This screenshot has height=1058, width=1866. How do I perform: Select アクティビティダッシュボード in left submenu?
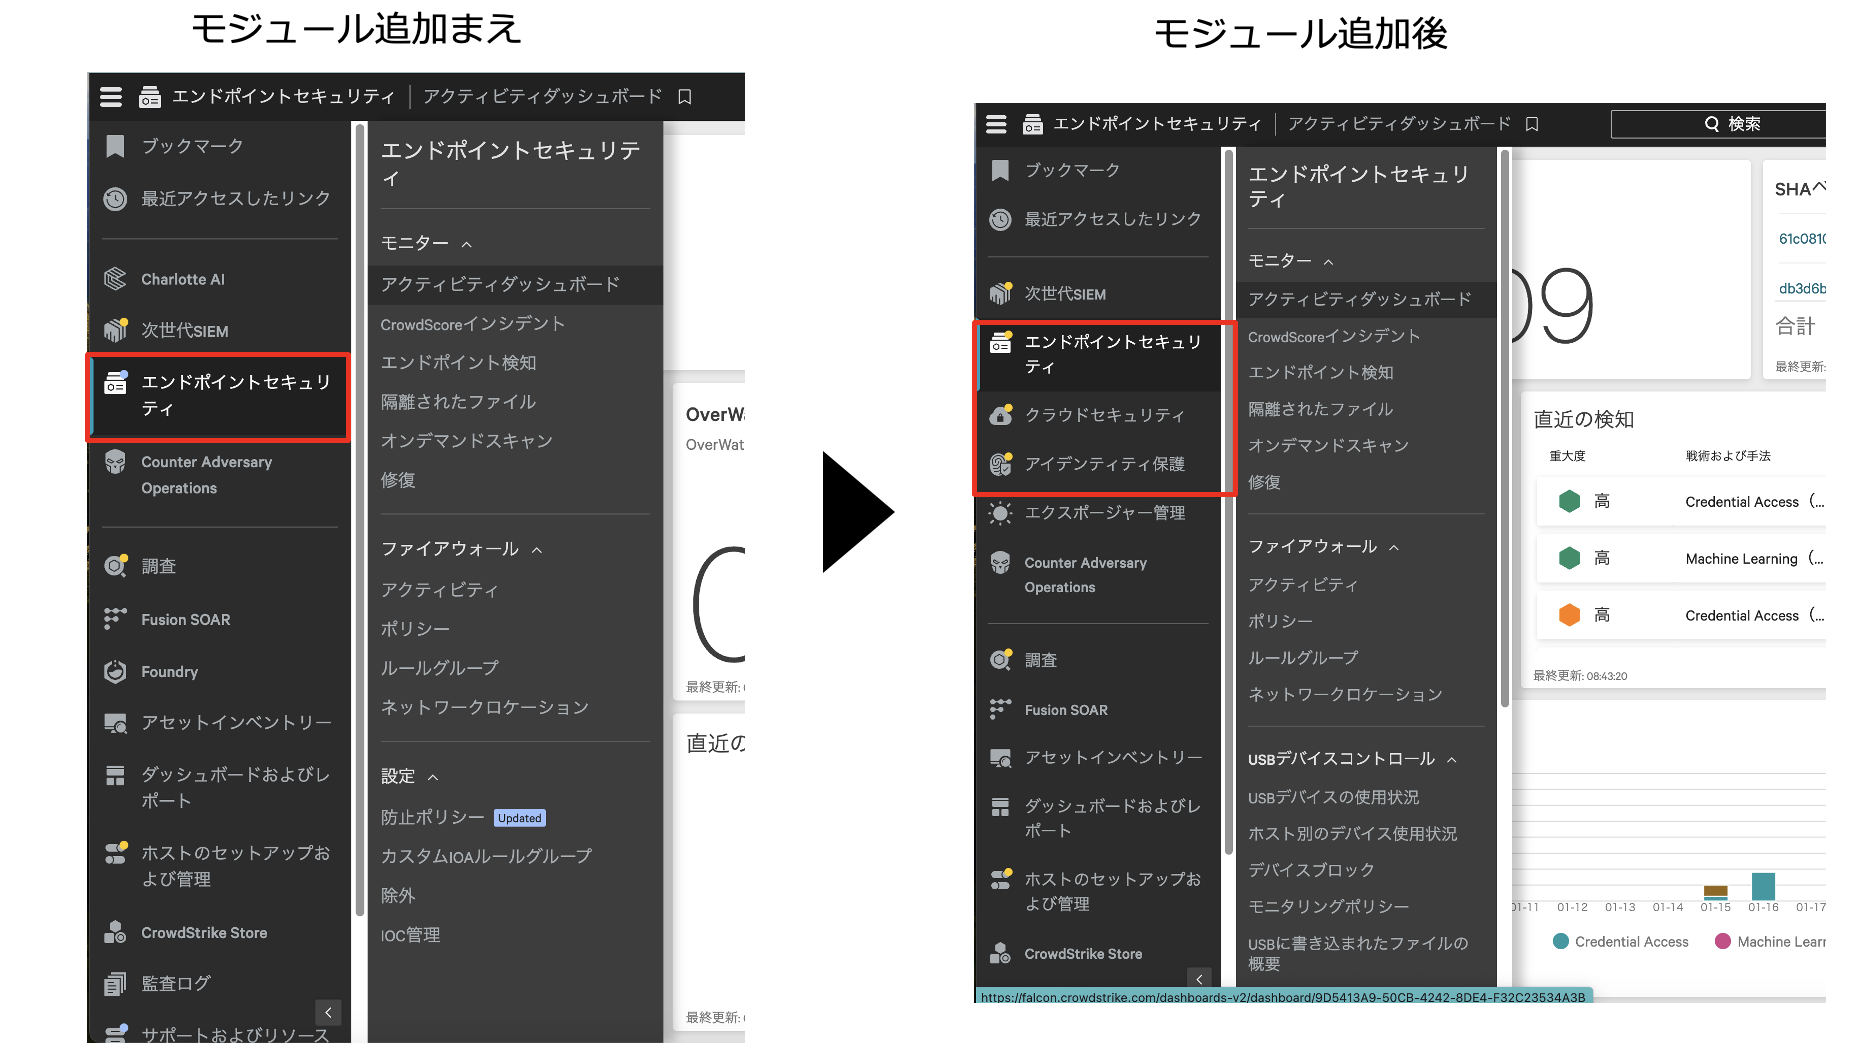[x=515, y=285]
